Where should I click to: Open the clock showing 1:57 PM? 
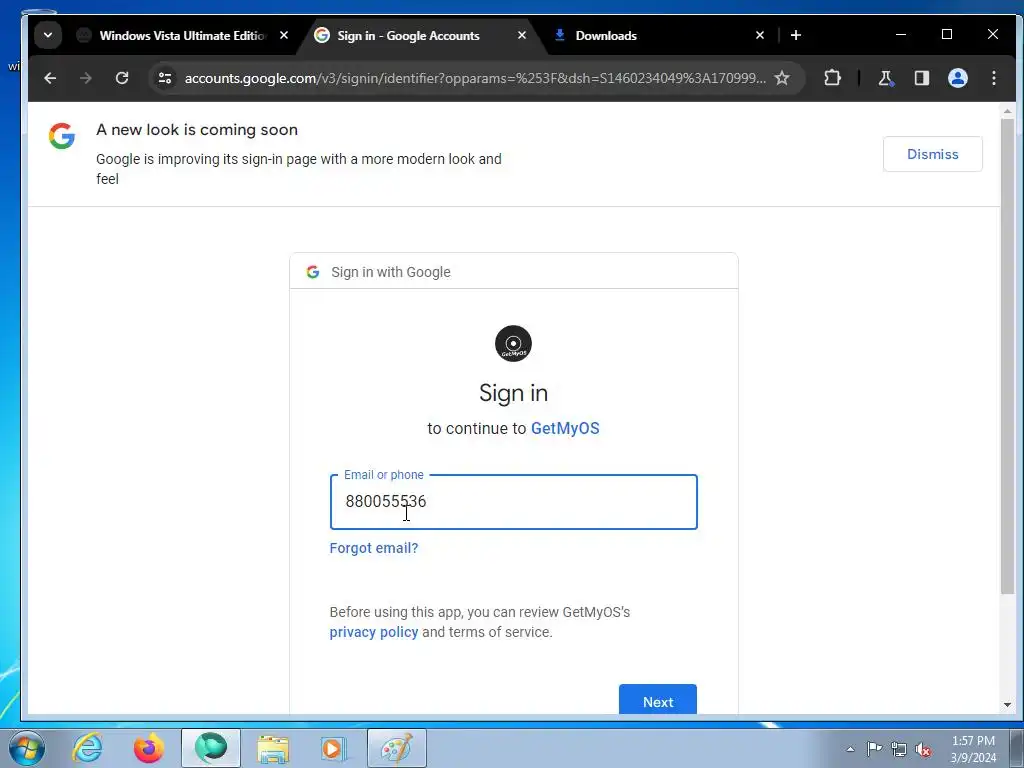tap(973, 749)
